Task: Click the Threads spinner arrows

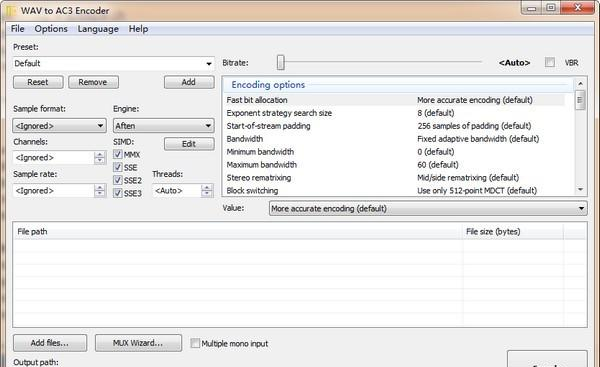Action: tap(207, 191)
